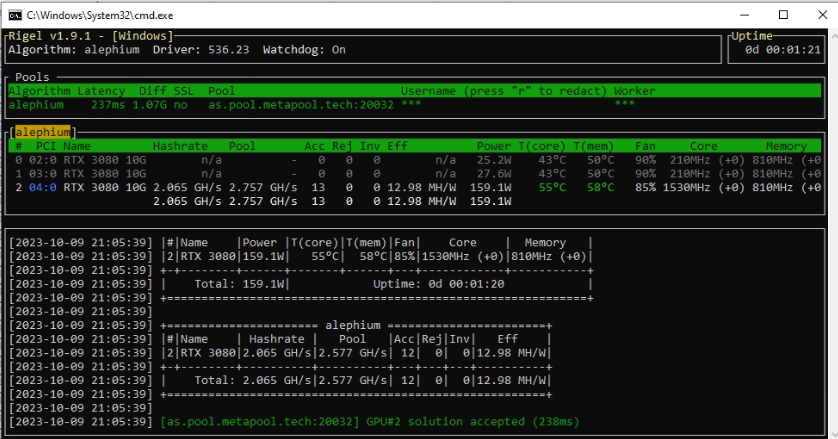Minimize the cmd.exe window
Viewport: 838px width, 439px height.
pyautogui.click(x=744, y=15)
